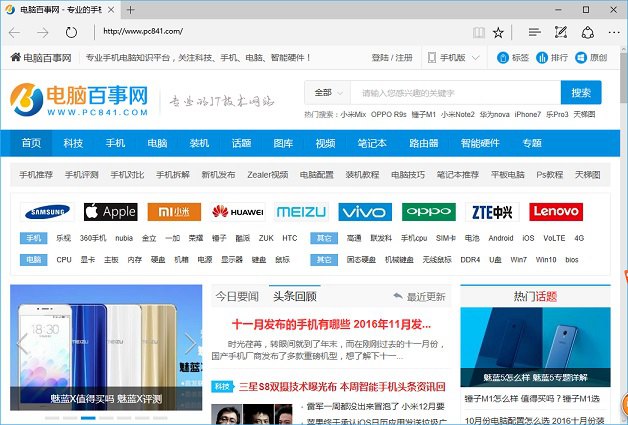628x425 pixels.
Task: Close the 电脑百事网 browser tab
Action: [x=112, y=10]
